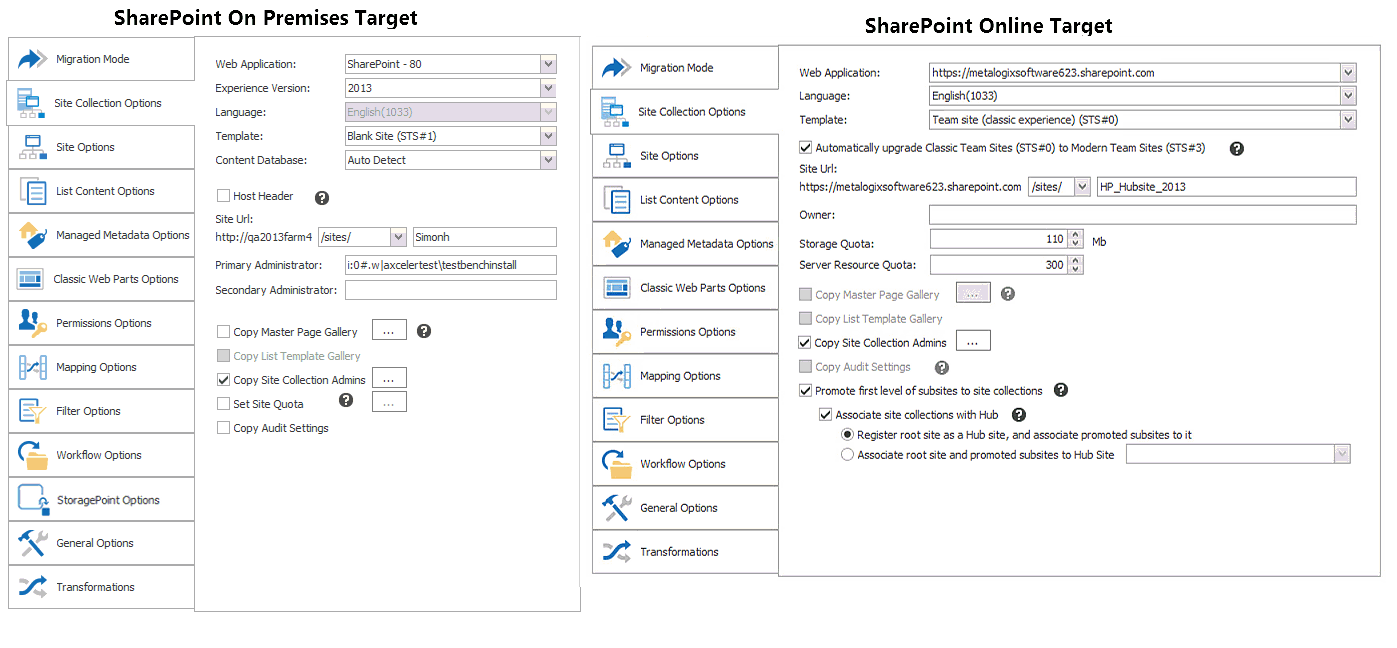Open /sites/ path dropdown in On Premises panel
This screenshot has width=1397, height=648.
pyautogui.click(x=398, y=237)
